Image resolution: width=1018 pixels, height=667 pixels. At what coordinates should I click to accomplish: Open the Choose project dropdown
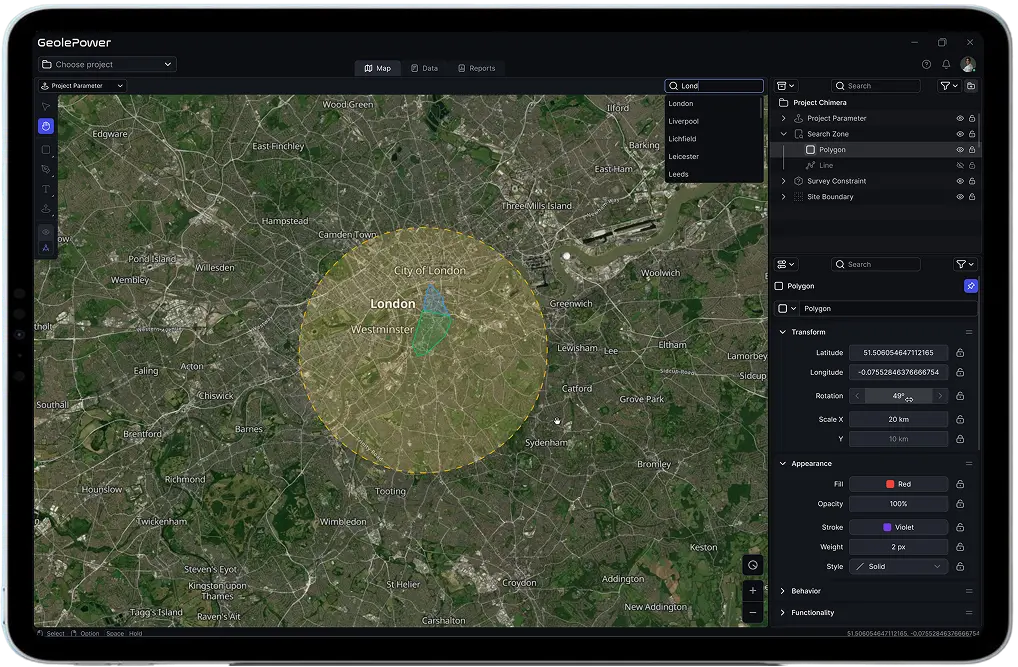pyautogui.click(x=106, y=63)
